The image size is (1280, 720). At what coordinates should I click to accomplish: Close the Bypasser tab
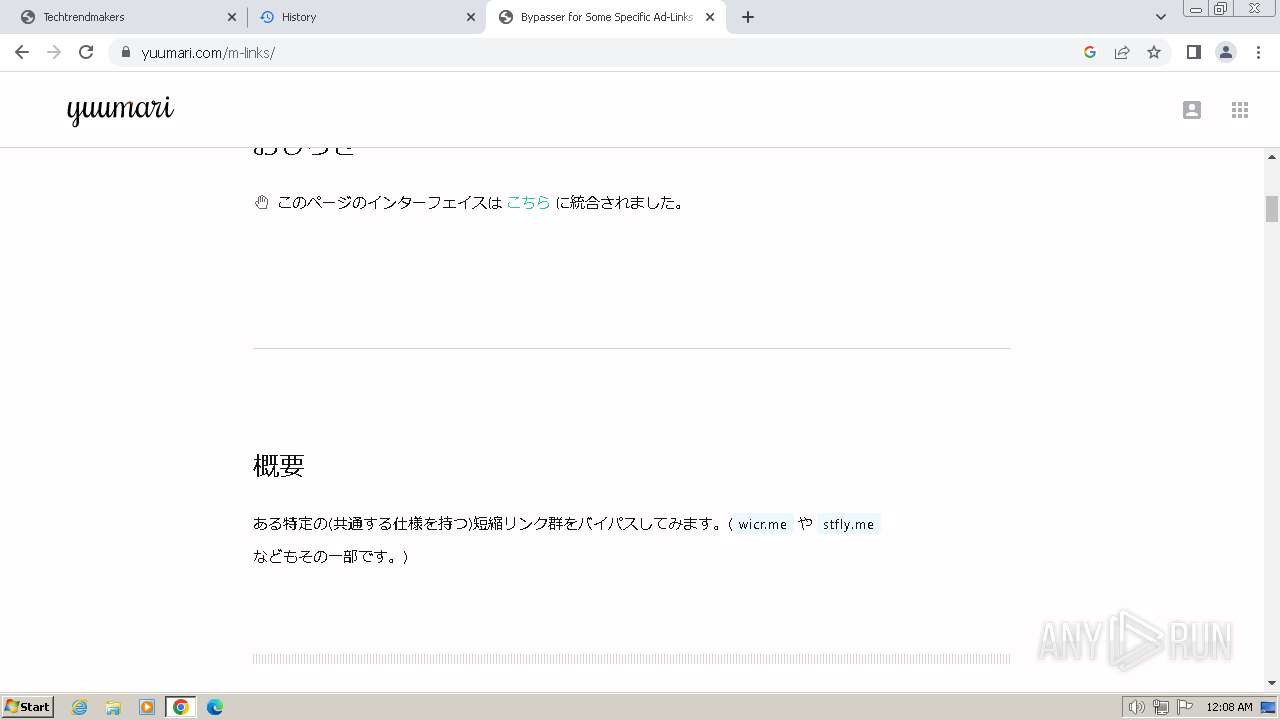[710, 17]
